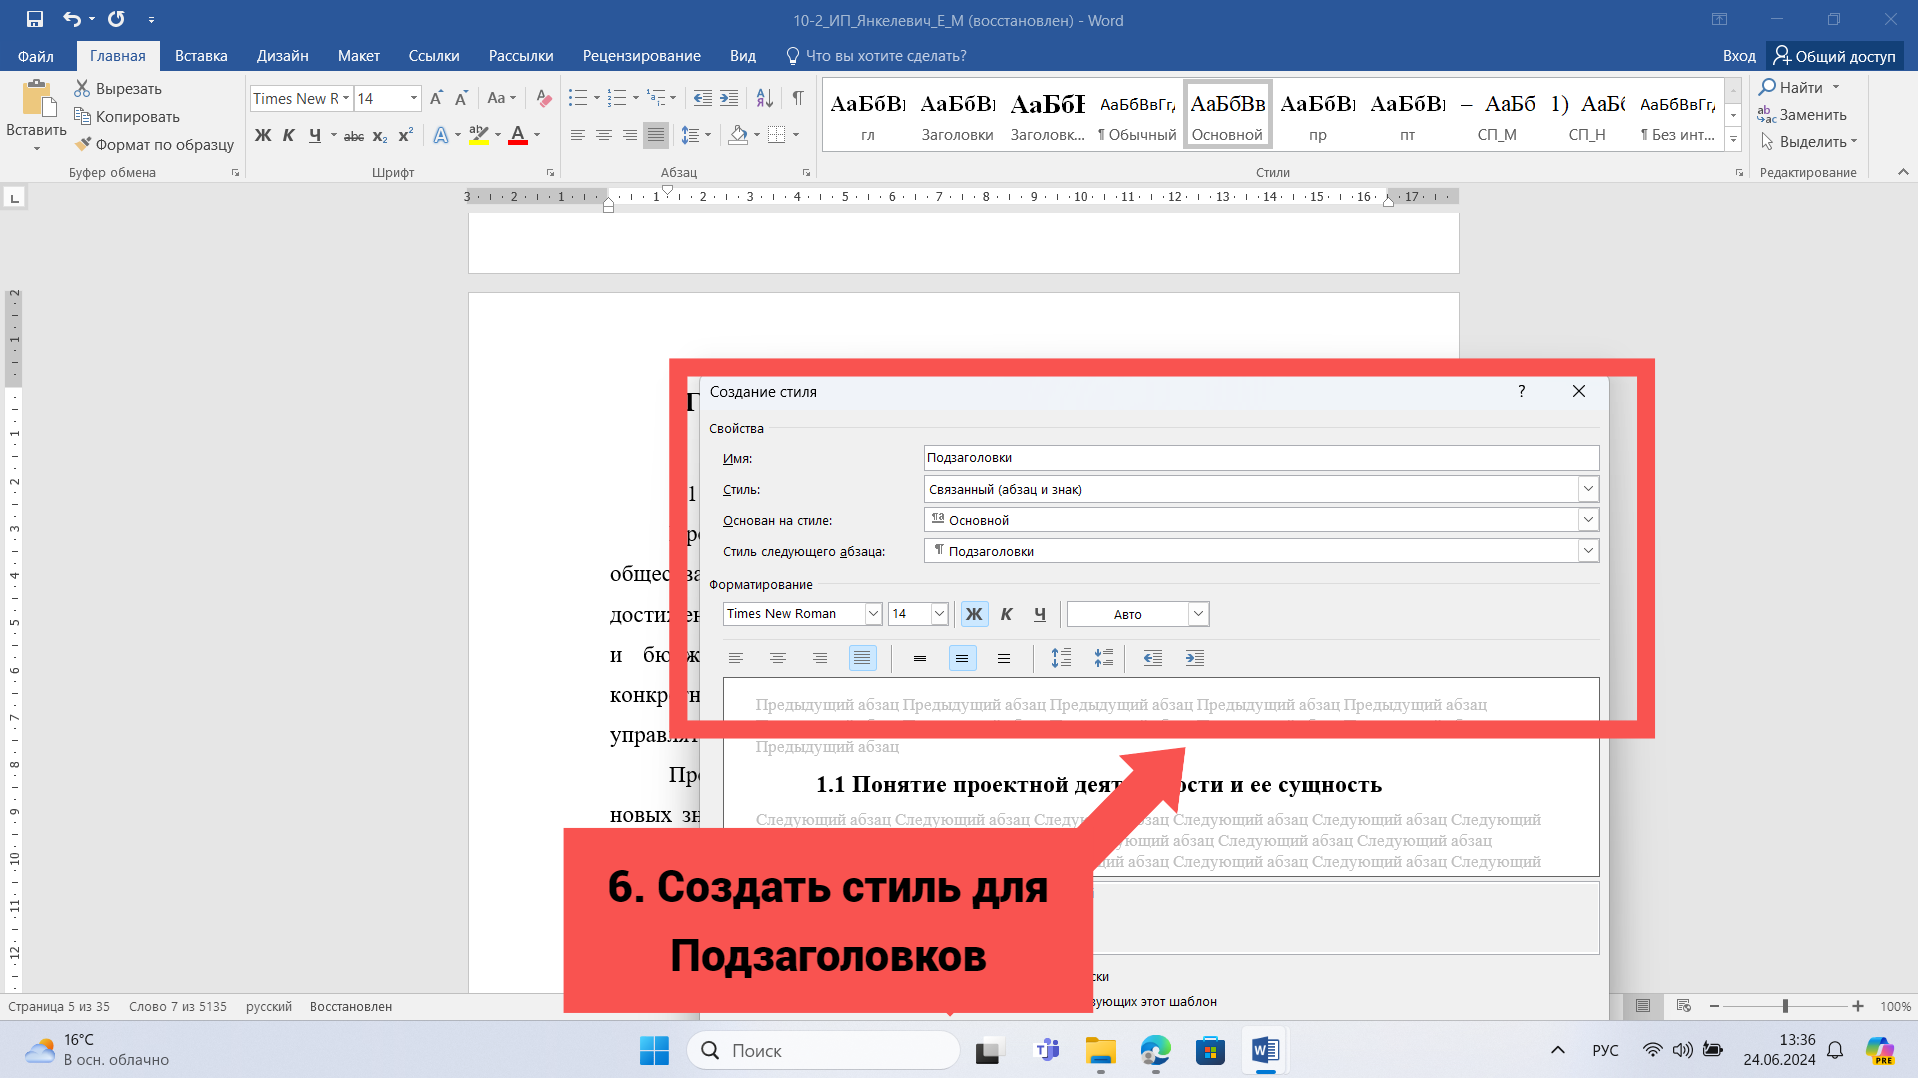Switch to the Вставка tab
The height and width of the screenshot is (1078, 1918).
pos(201,56)
